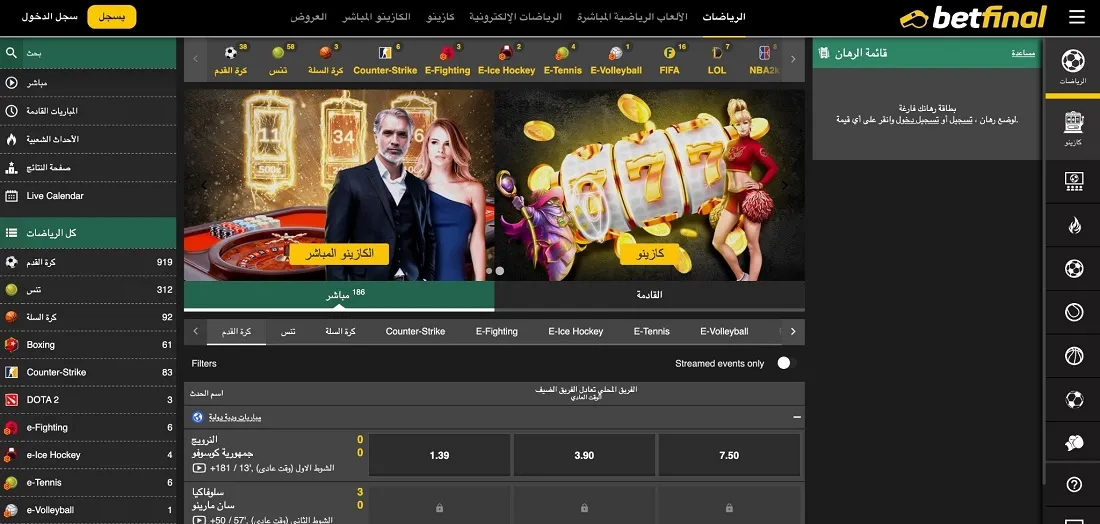Image resolution: width=1100 pixels, height=524 pixels.
Task: Open الرياضات الإلكترونية menu item
Action: (x=516, y=17)
